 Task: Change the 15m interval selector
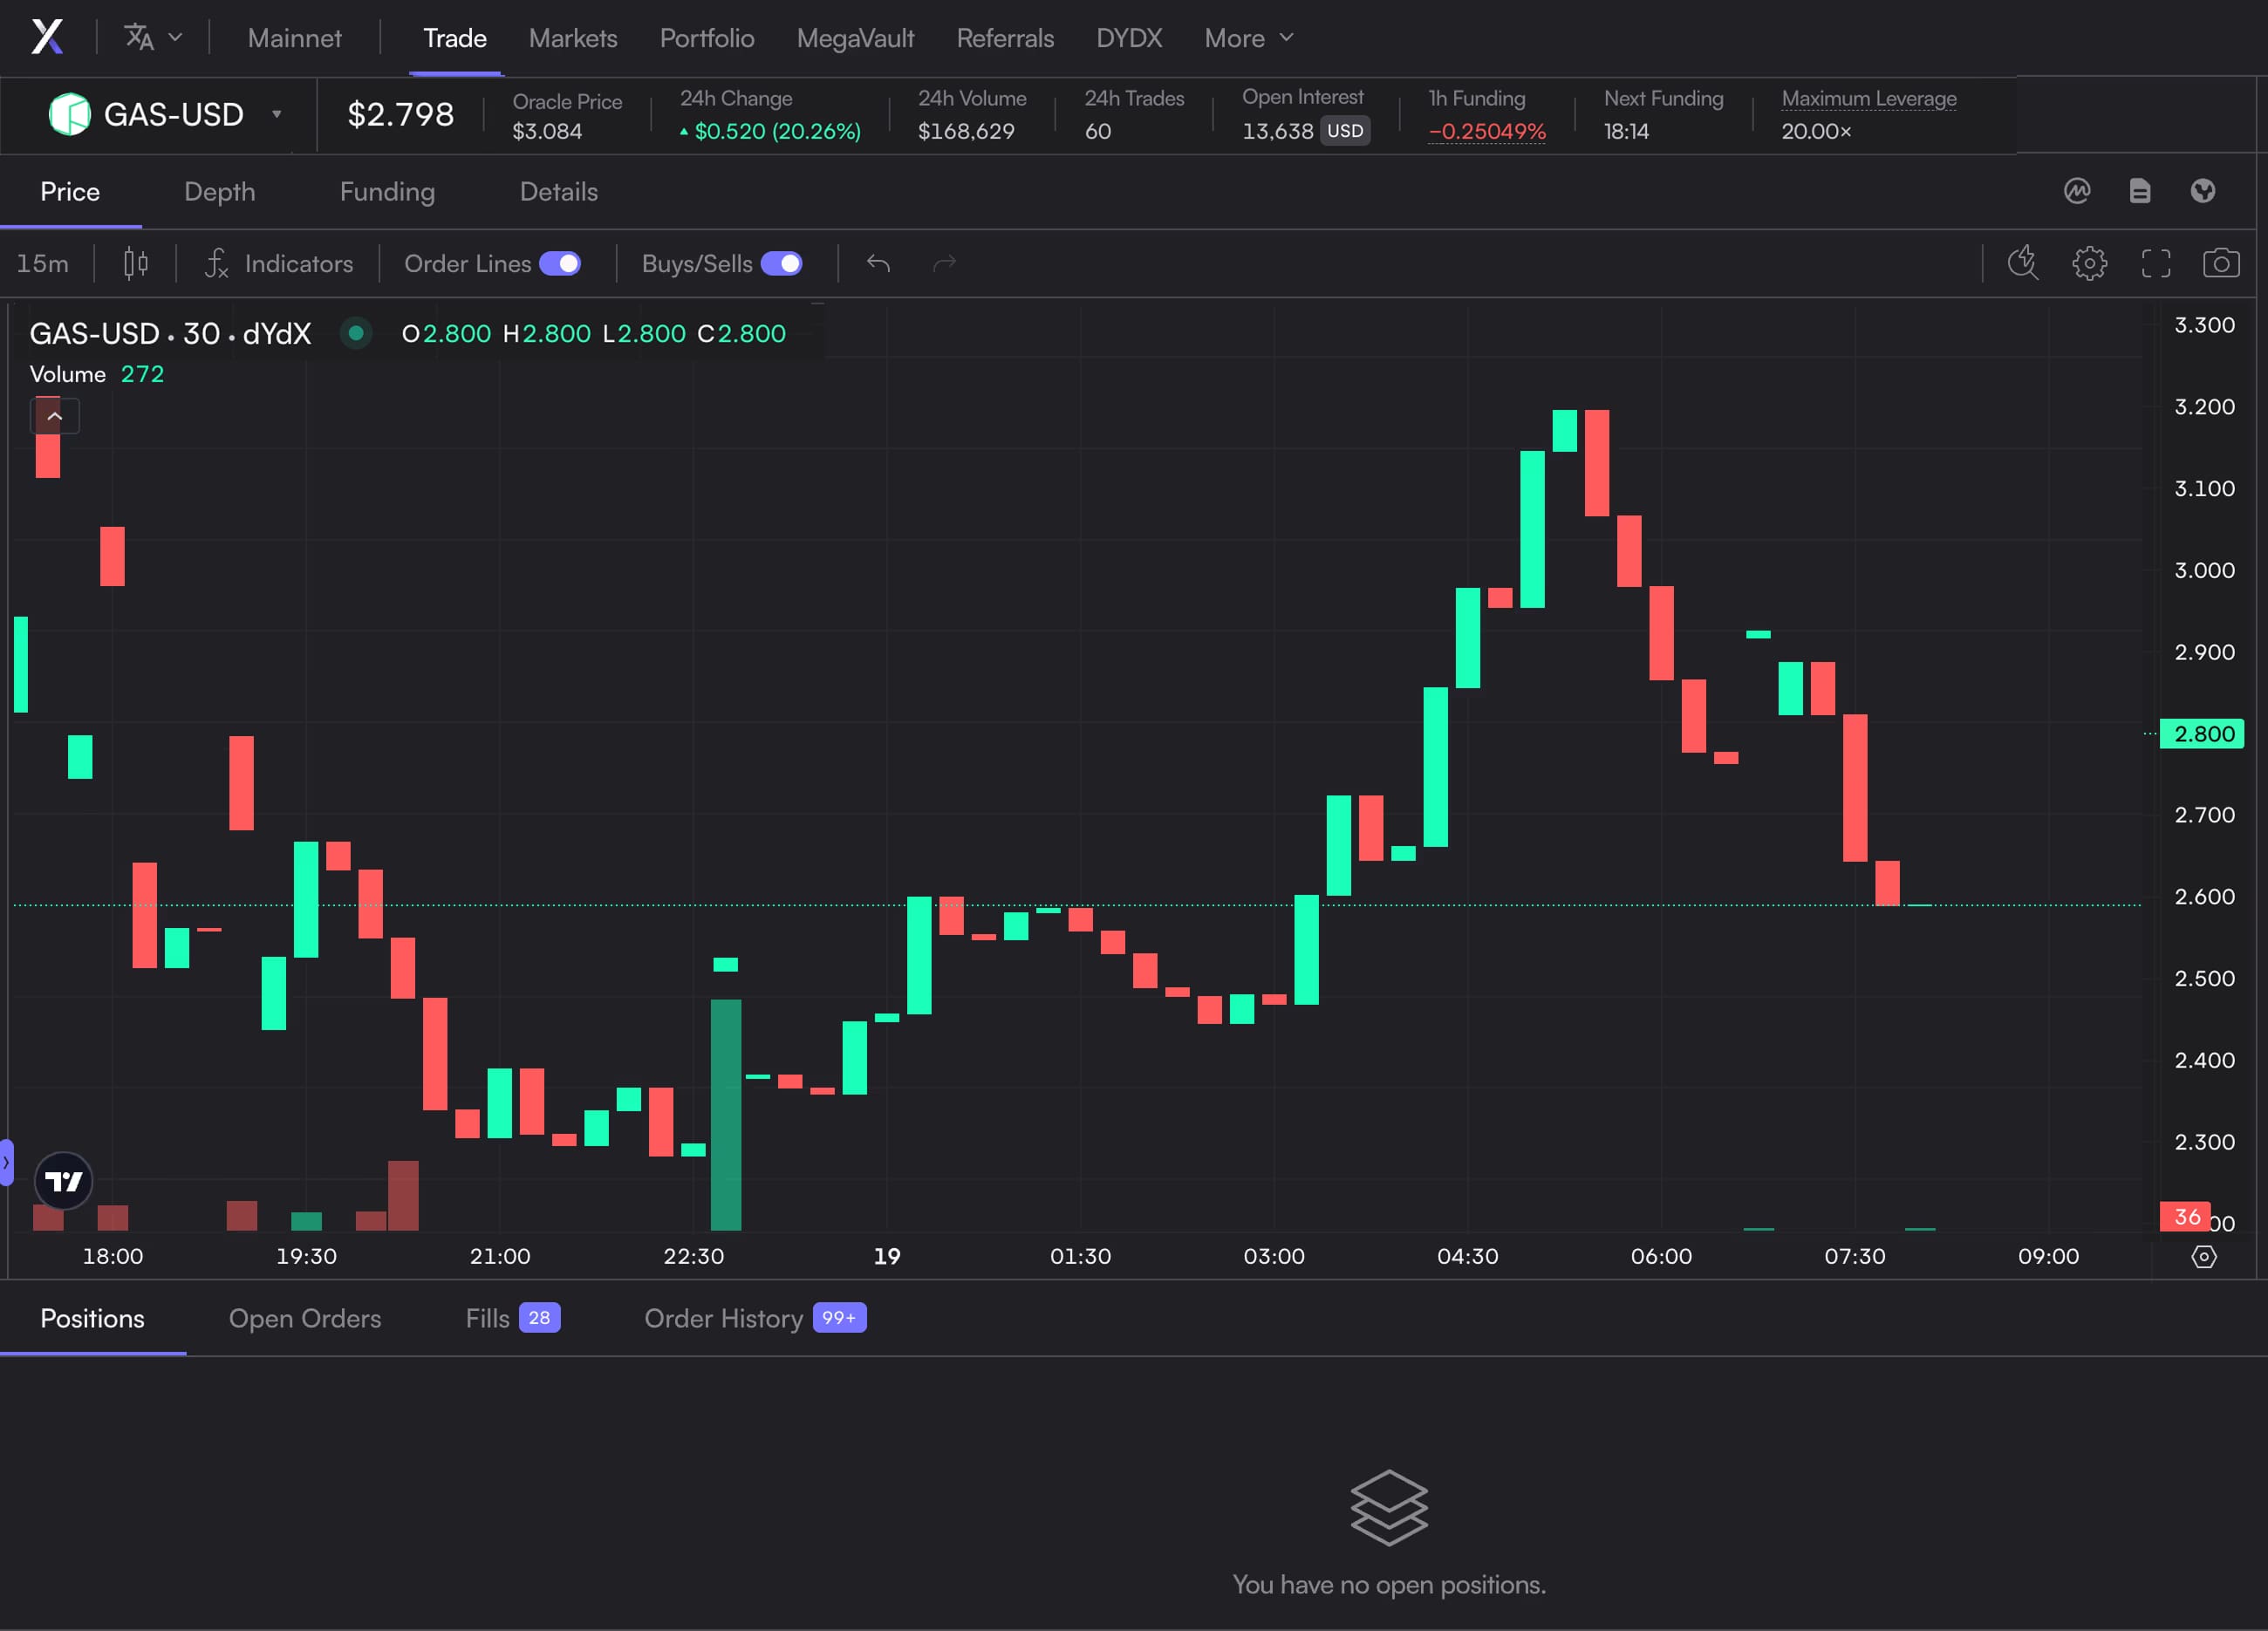tap(43, 264)
